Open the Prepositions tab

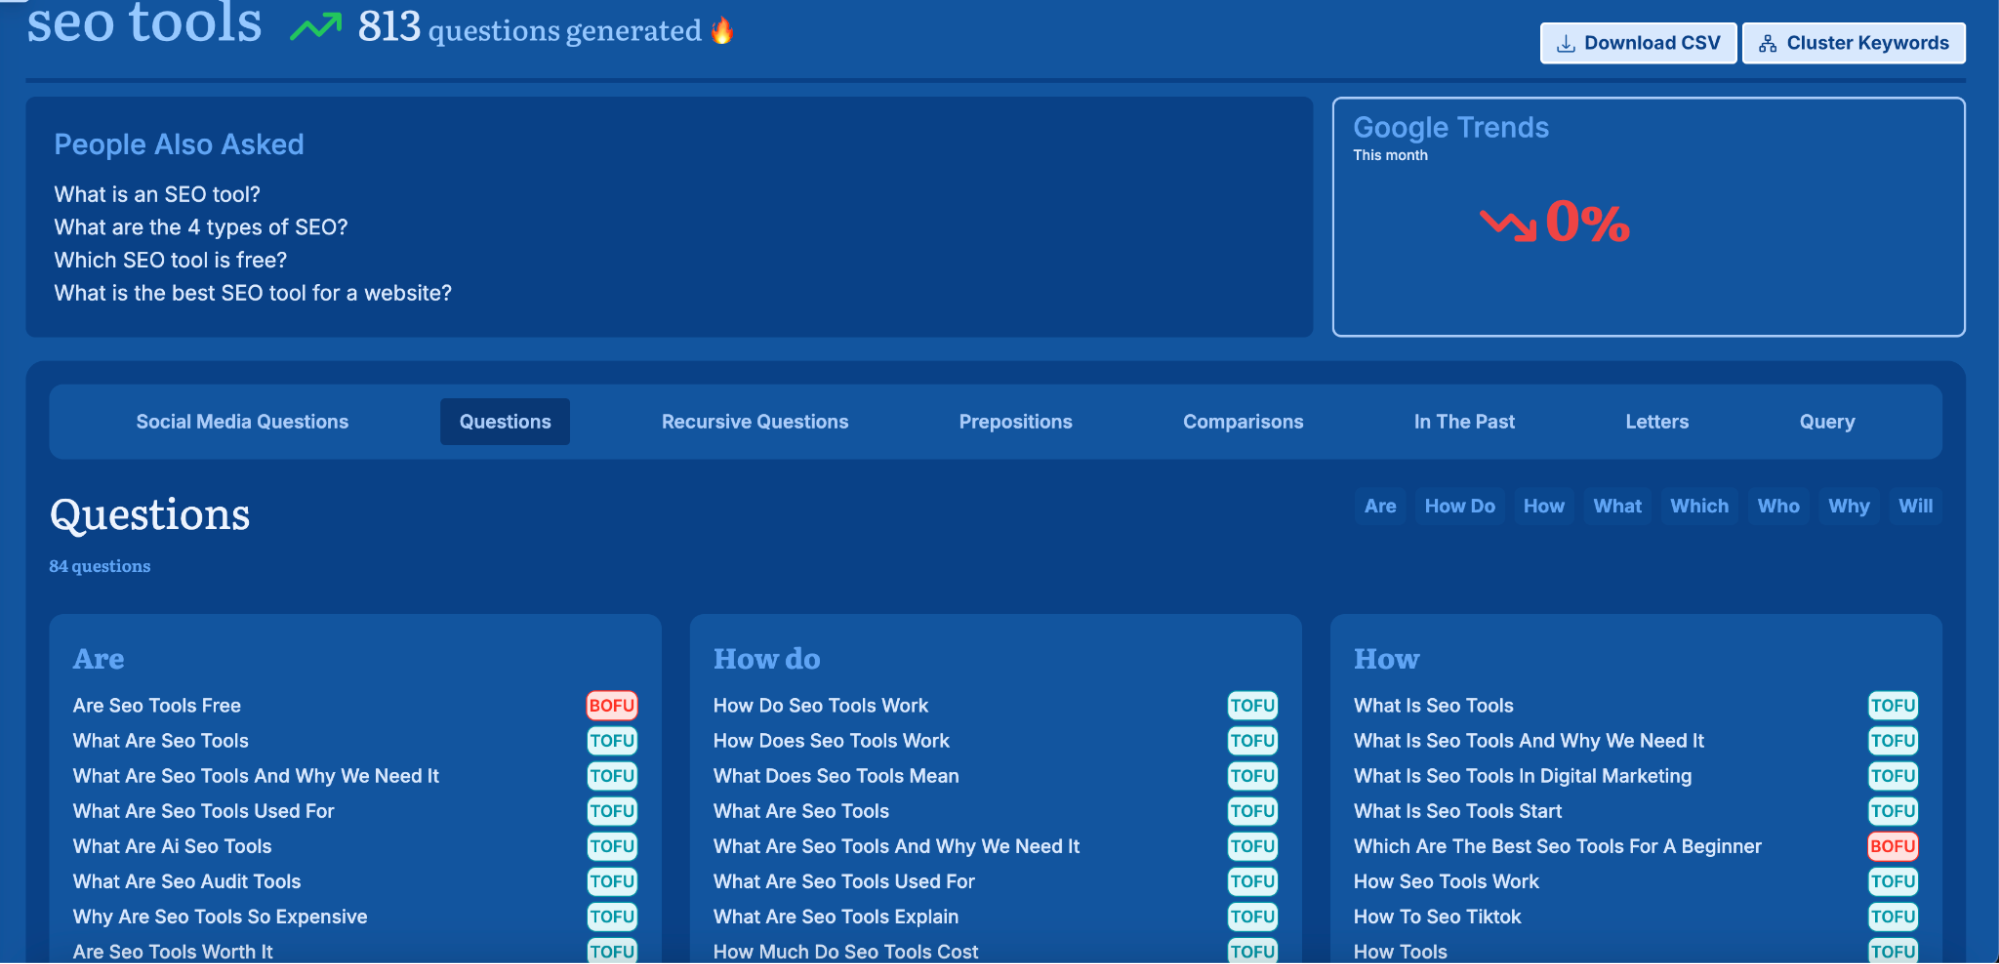click(1015, 422)
